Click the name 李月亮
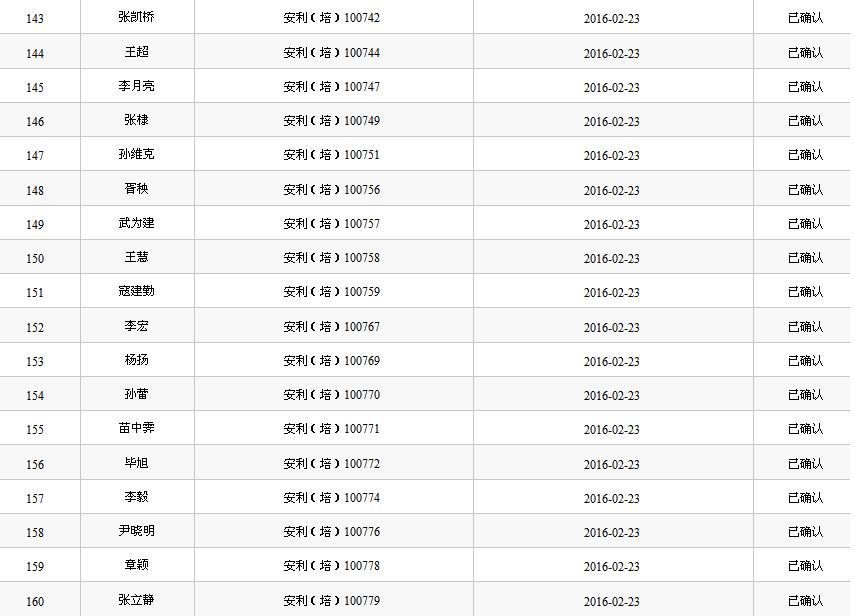The width and height of the screenshot is (854, 616). pos(136,87)
